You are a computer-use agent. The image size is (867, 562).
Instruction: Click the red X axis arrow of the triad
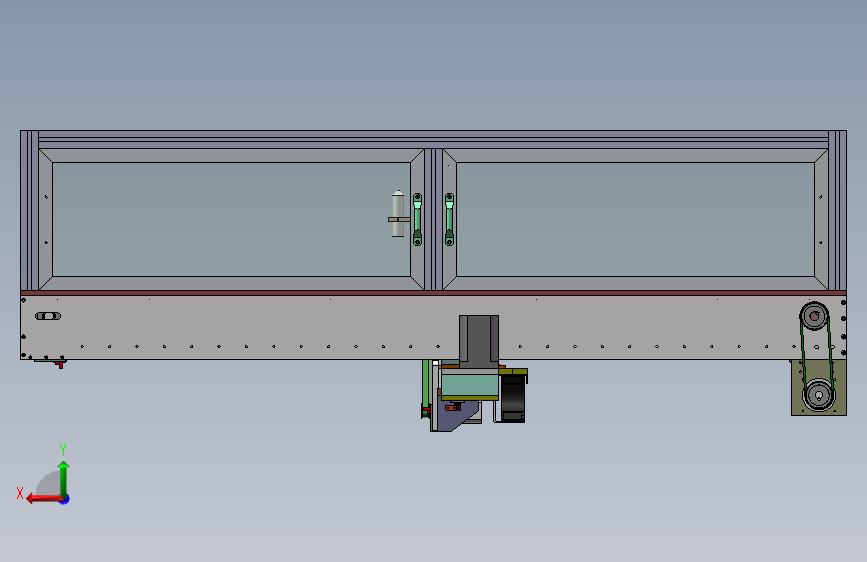44,499
